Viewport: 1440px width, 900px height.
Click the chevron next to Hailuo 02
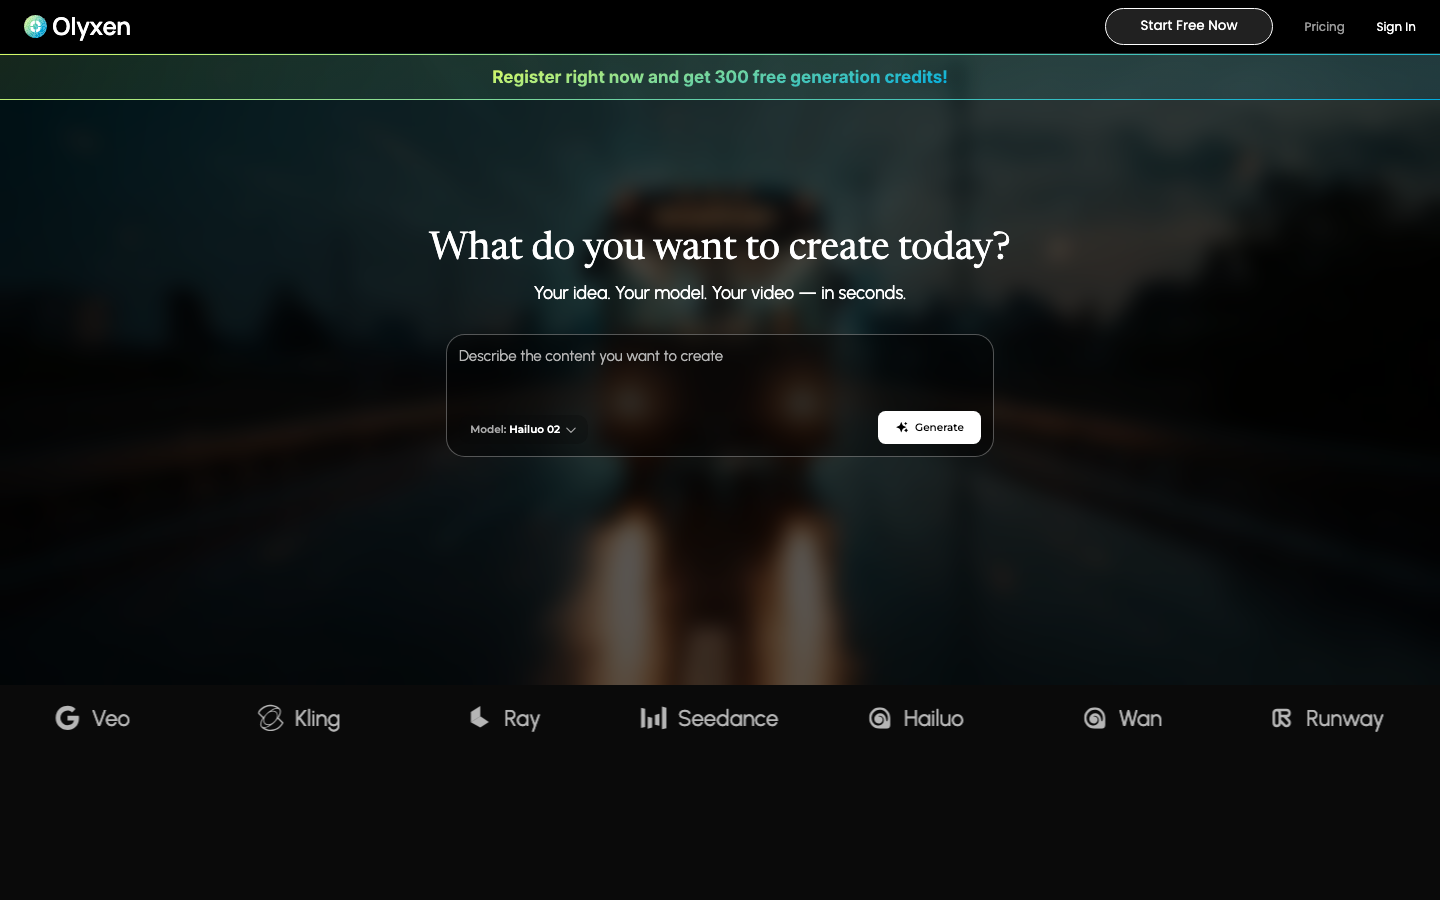tap(571, 430)
